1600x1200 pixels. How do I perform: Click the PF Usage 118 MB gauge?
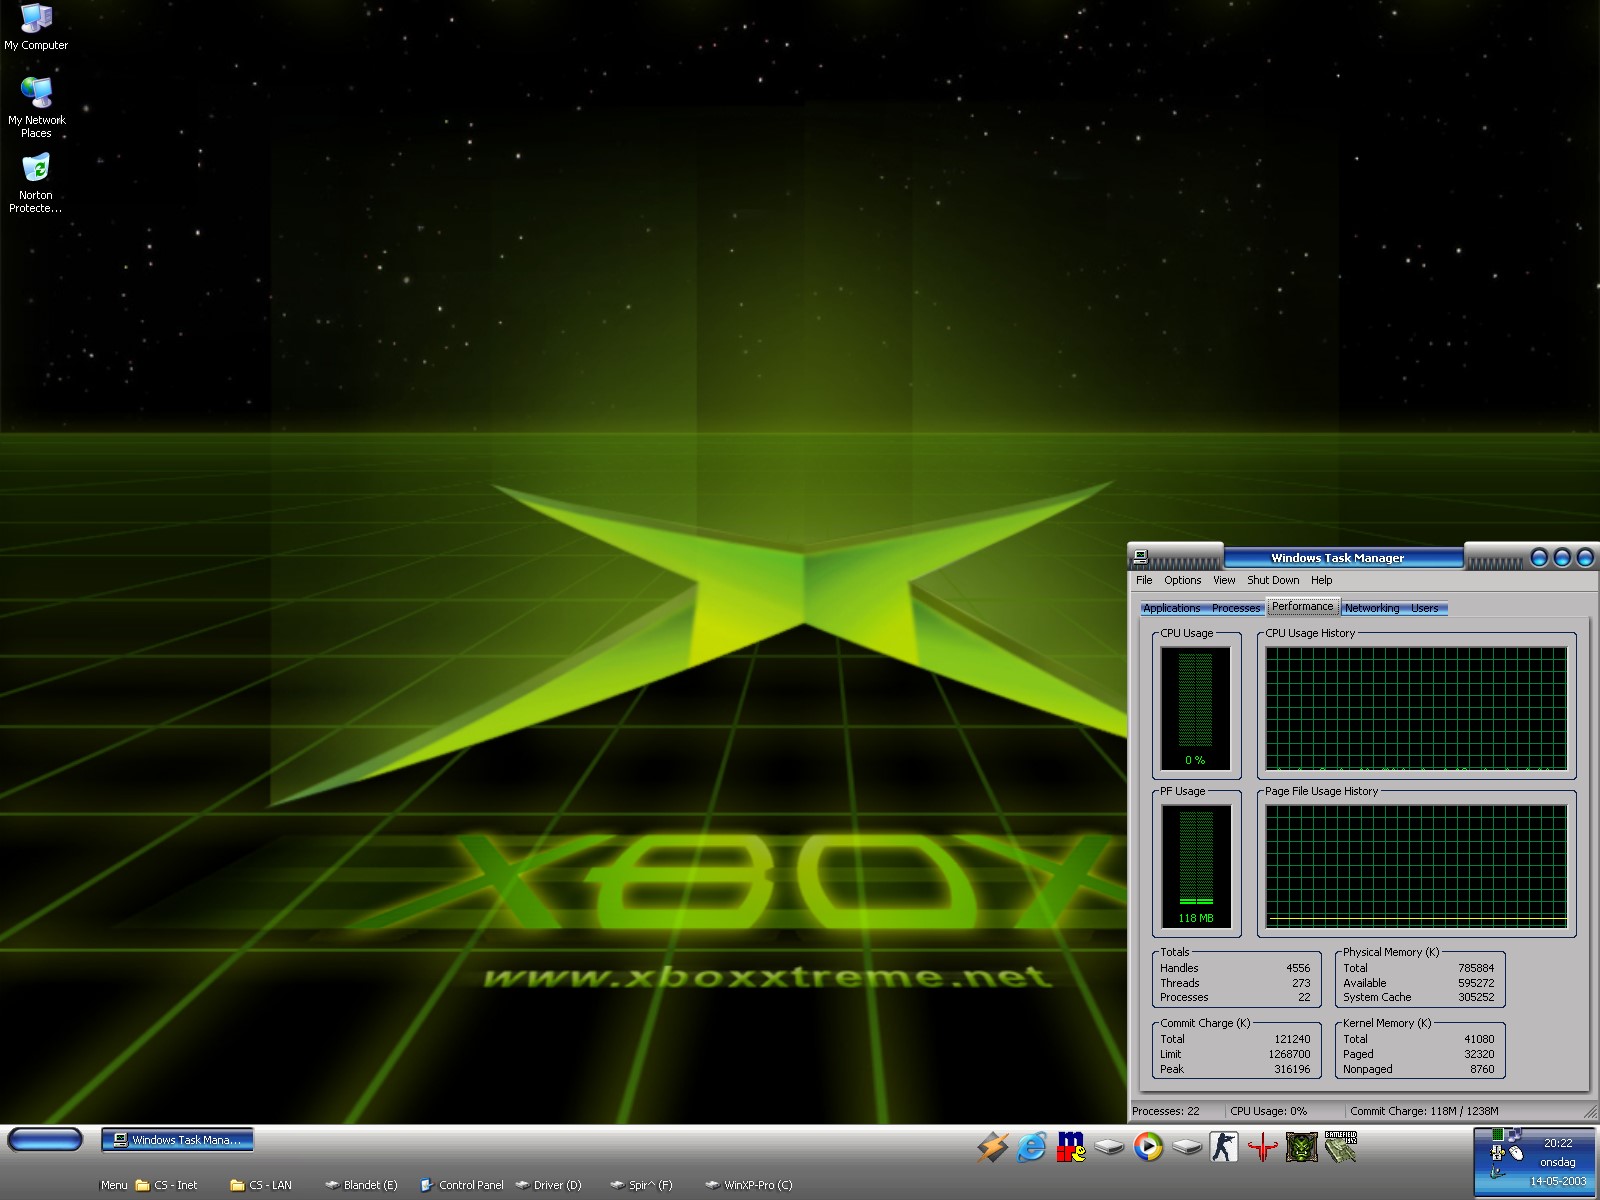click(x=1196, y=866)
